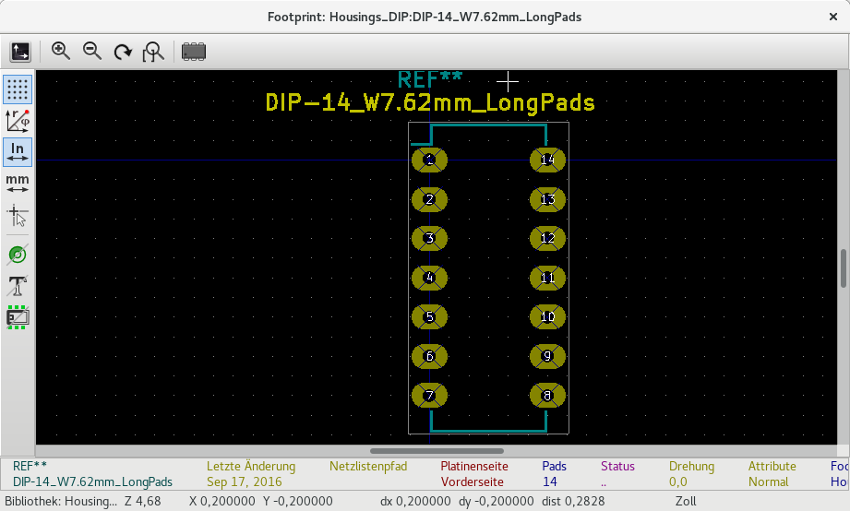
Task: Click pad 1 of the footprint
Action: (429, 160)
